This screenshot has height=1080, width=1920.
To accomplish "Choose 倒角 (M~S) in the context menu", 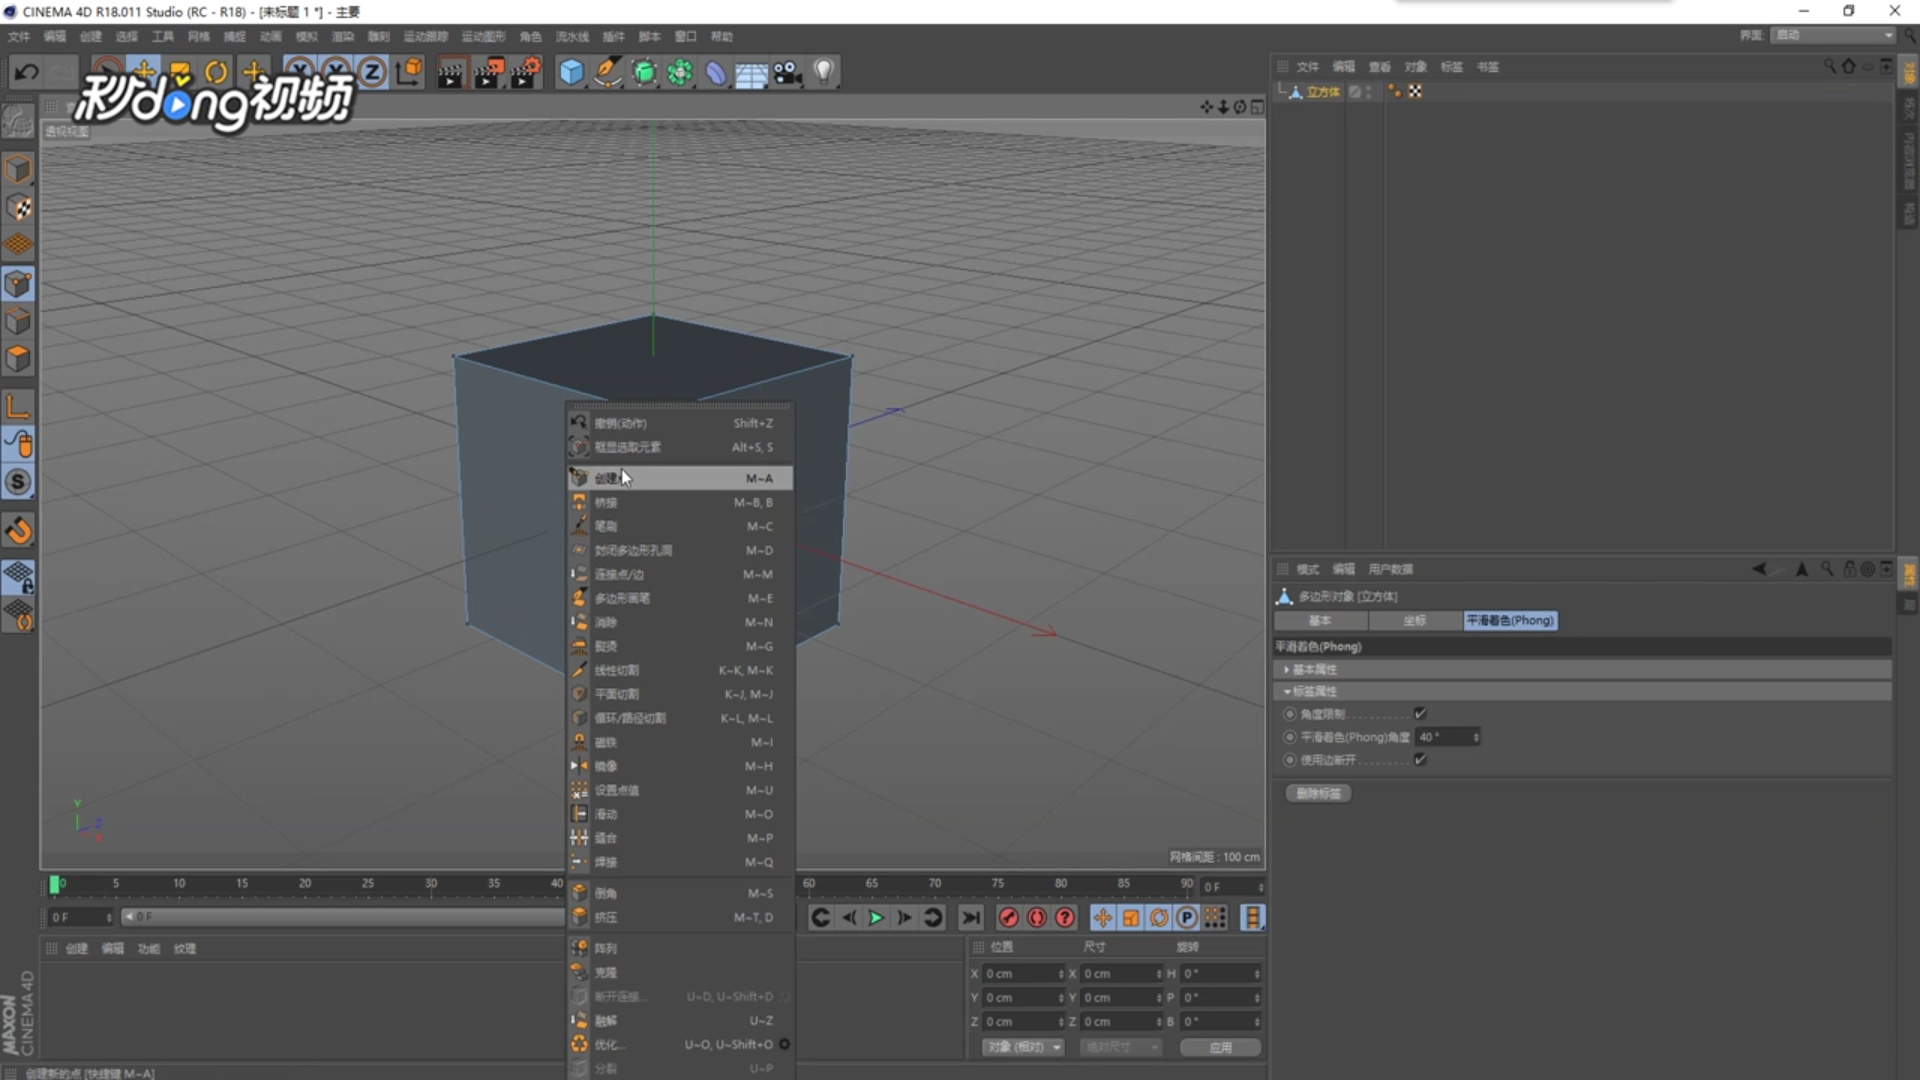I will (x=680, y=893).
